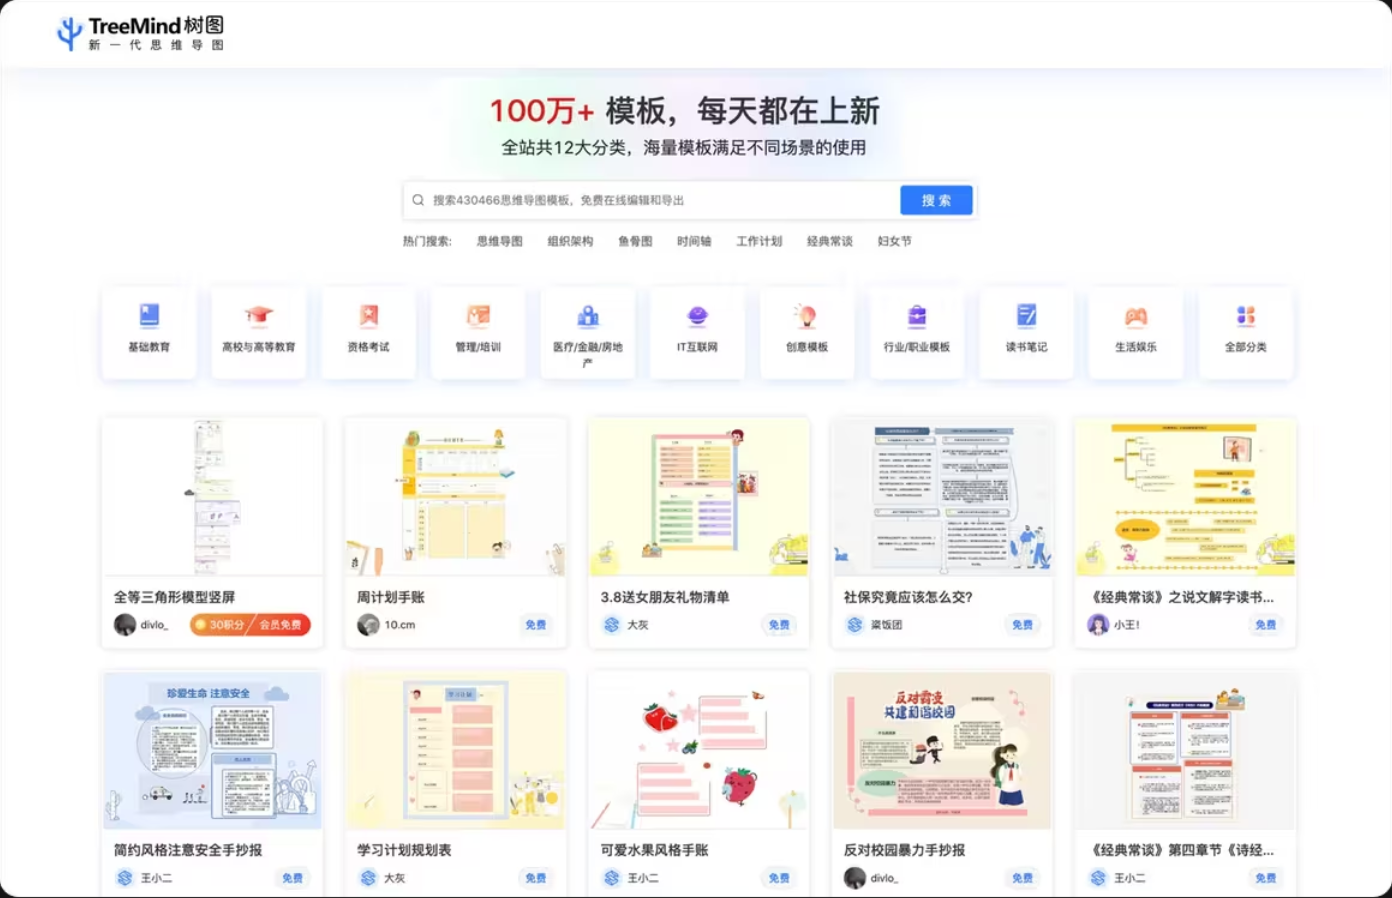Screen dimensions: 1392x898
Task: Select the 生活娱乐 category icon
Action: coord(1136,333)
